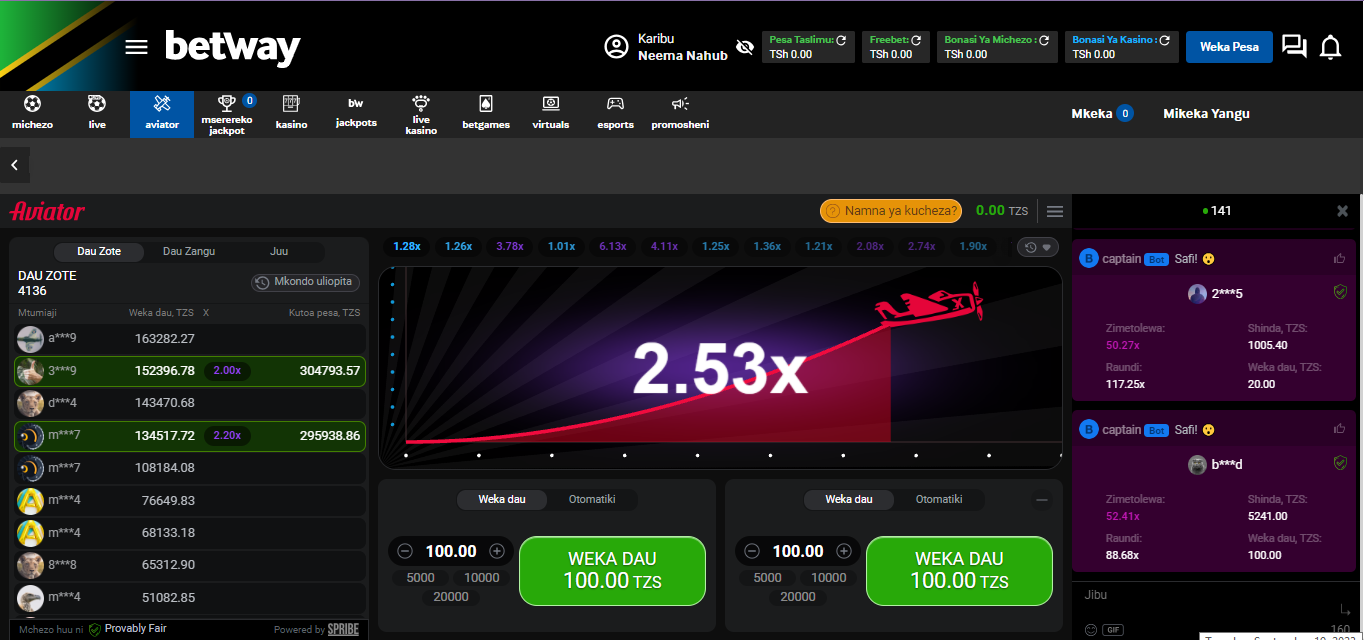Viewport: 1364px width, 640px height.
Task: Hide balance with the crossed-eye icon
Action: click(x=744, y=47)
